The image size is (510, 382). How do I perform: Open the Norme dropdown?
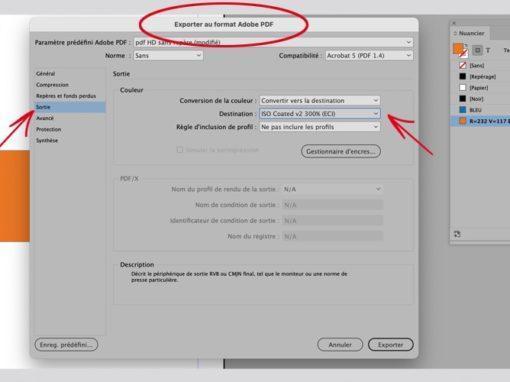pos(168,56)
